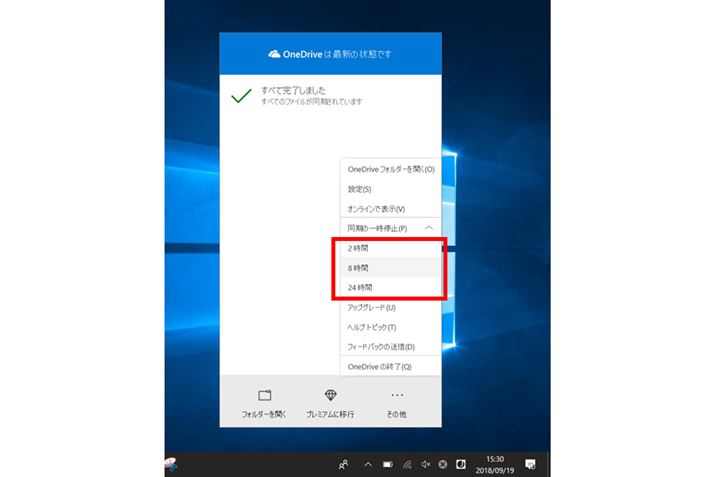Select フィードバックの送信(D) entry

click(x=391, y=347)
